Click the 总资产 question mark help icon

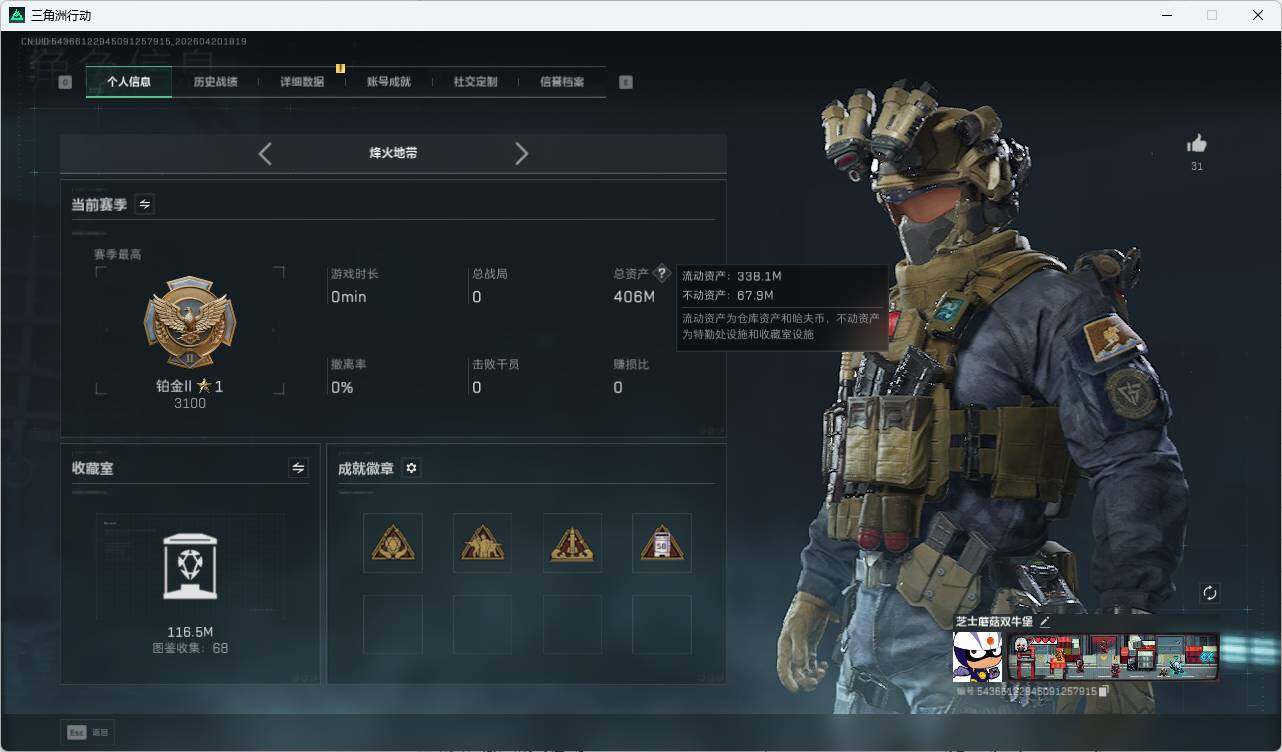pyautogui.click(x=661, y=273)
